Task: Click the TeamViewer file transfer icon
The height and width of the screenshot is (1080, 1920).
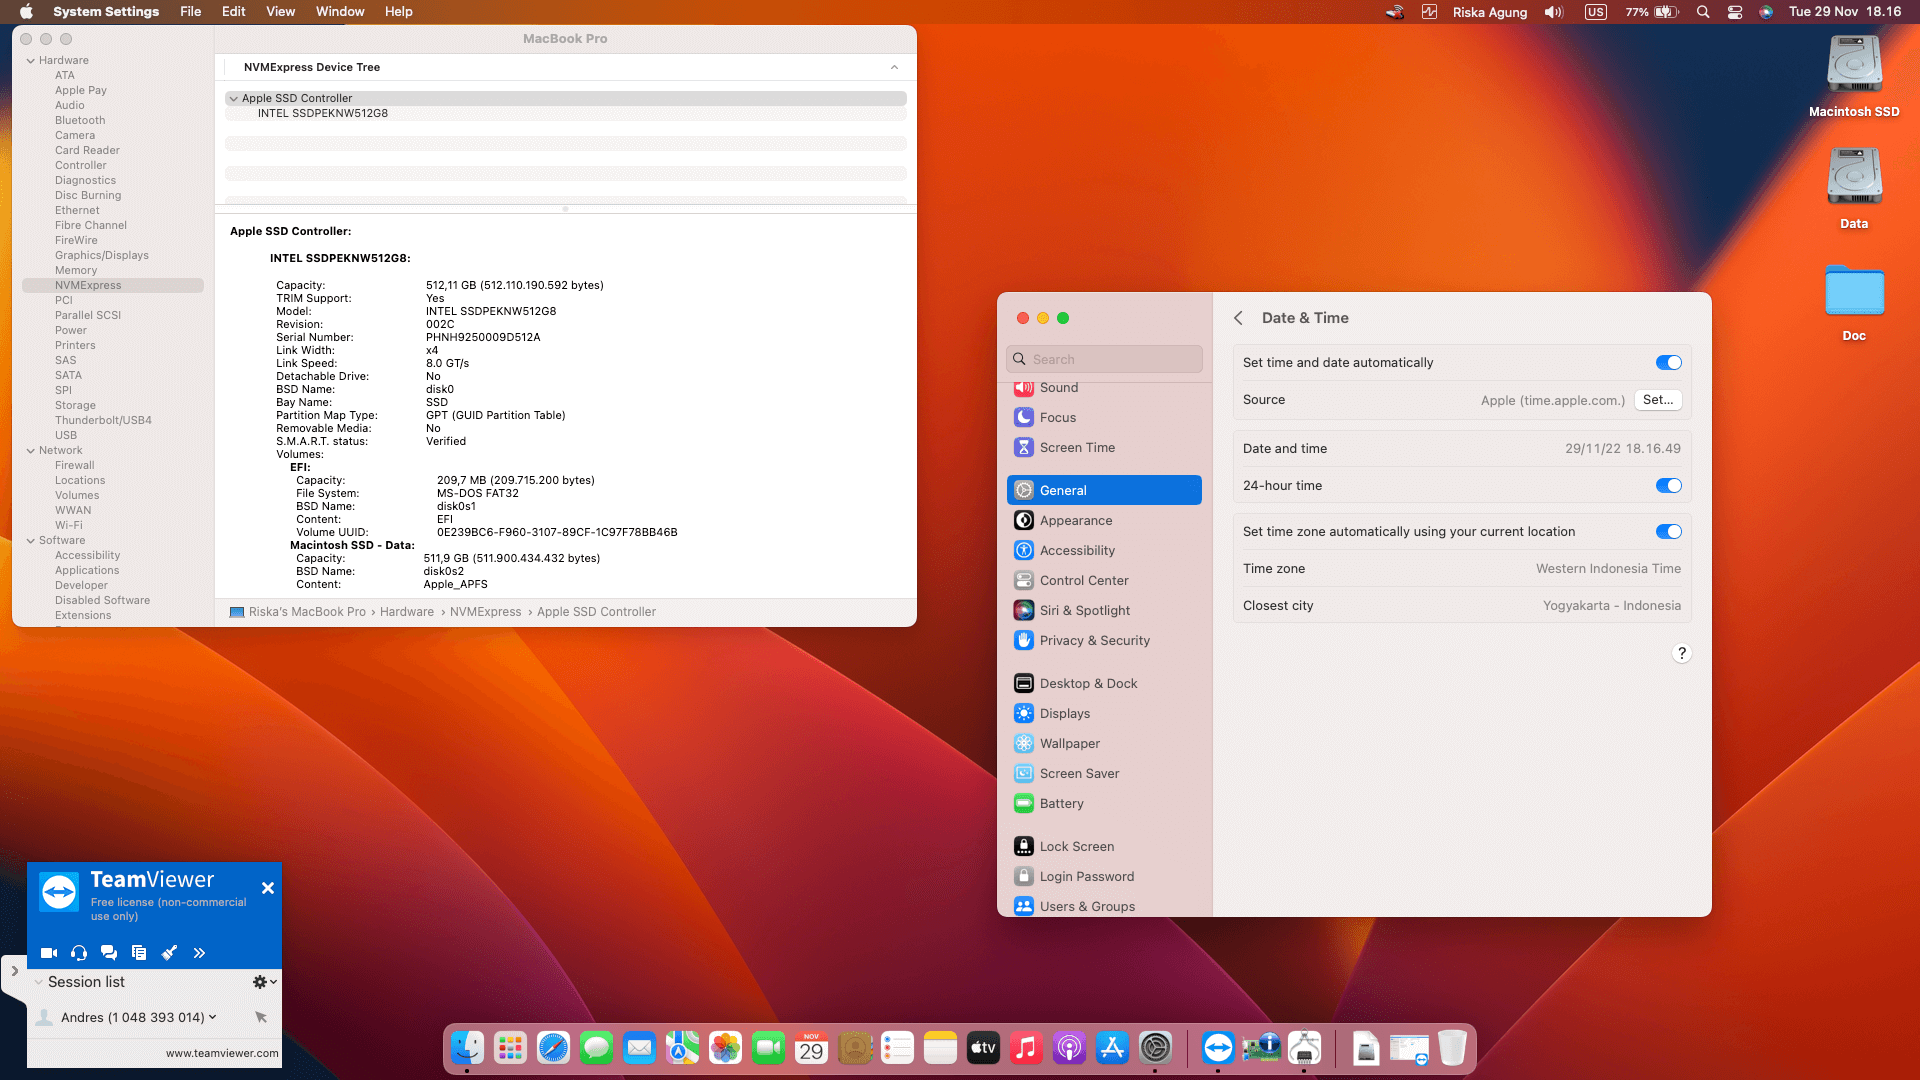Action: point(139,953)
